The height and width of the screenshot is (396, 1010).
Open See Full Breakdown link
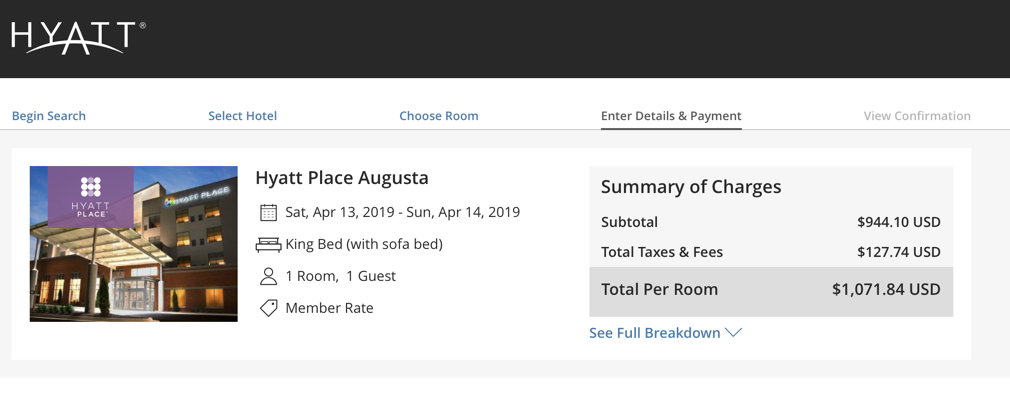pos(654,333)
